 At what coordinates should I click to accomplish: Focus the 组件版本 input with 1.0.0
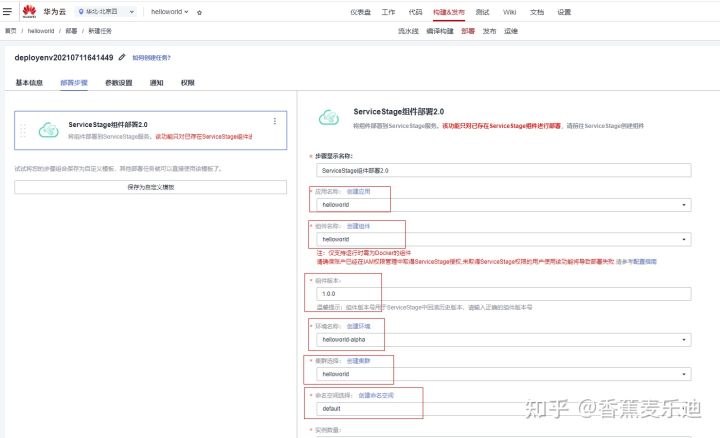pos(504,294)
